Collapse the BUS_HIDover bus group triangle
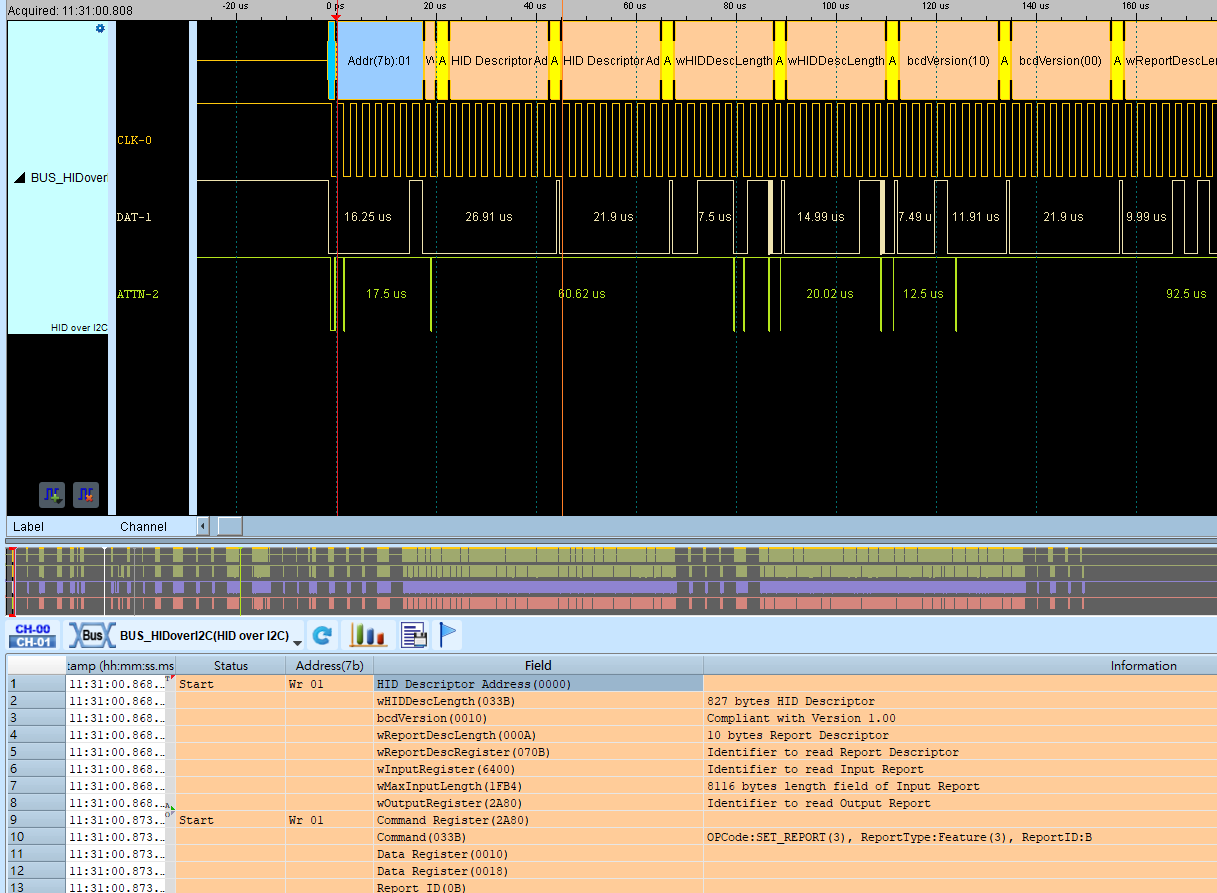The image size is (1217, 893). coord(19,178)
